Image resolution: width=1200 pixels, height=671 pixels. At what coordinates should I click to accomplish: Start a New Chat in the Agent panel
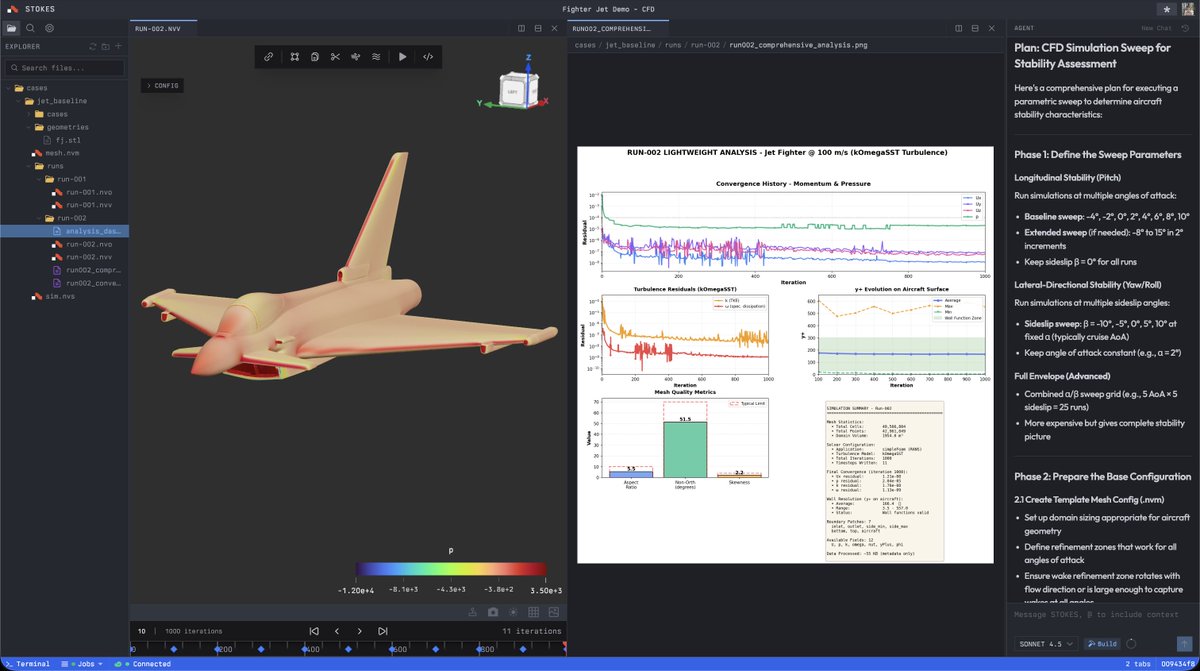[1156, 28]
